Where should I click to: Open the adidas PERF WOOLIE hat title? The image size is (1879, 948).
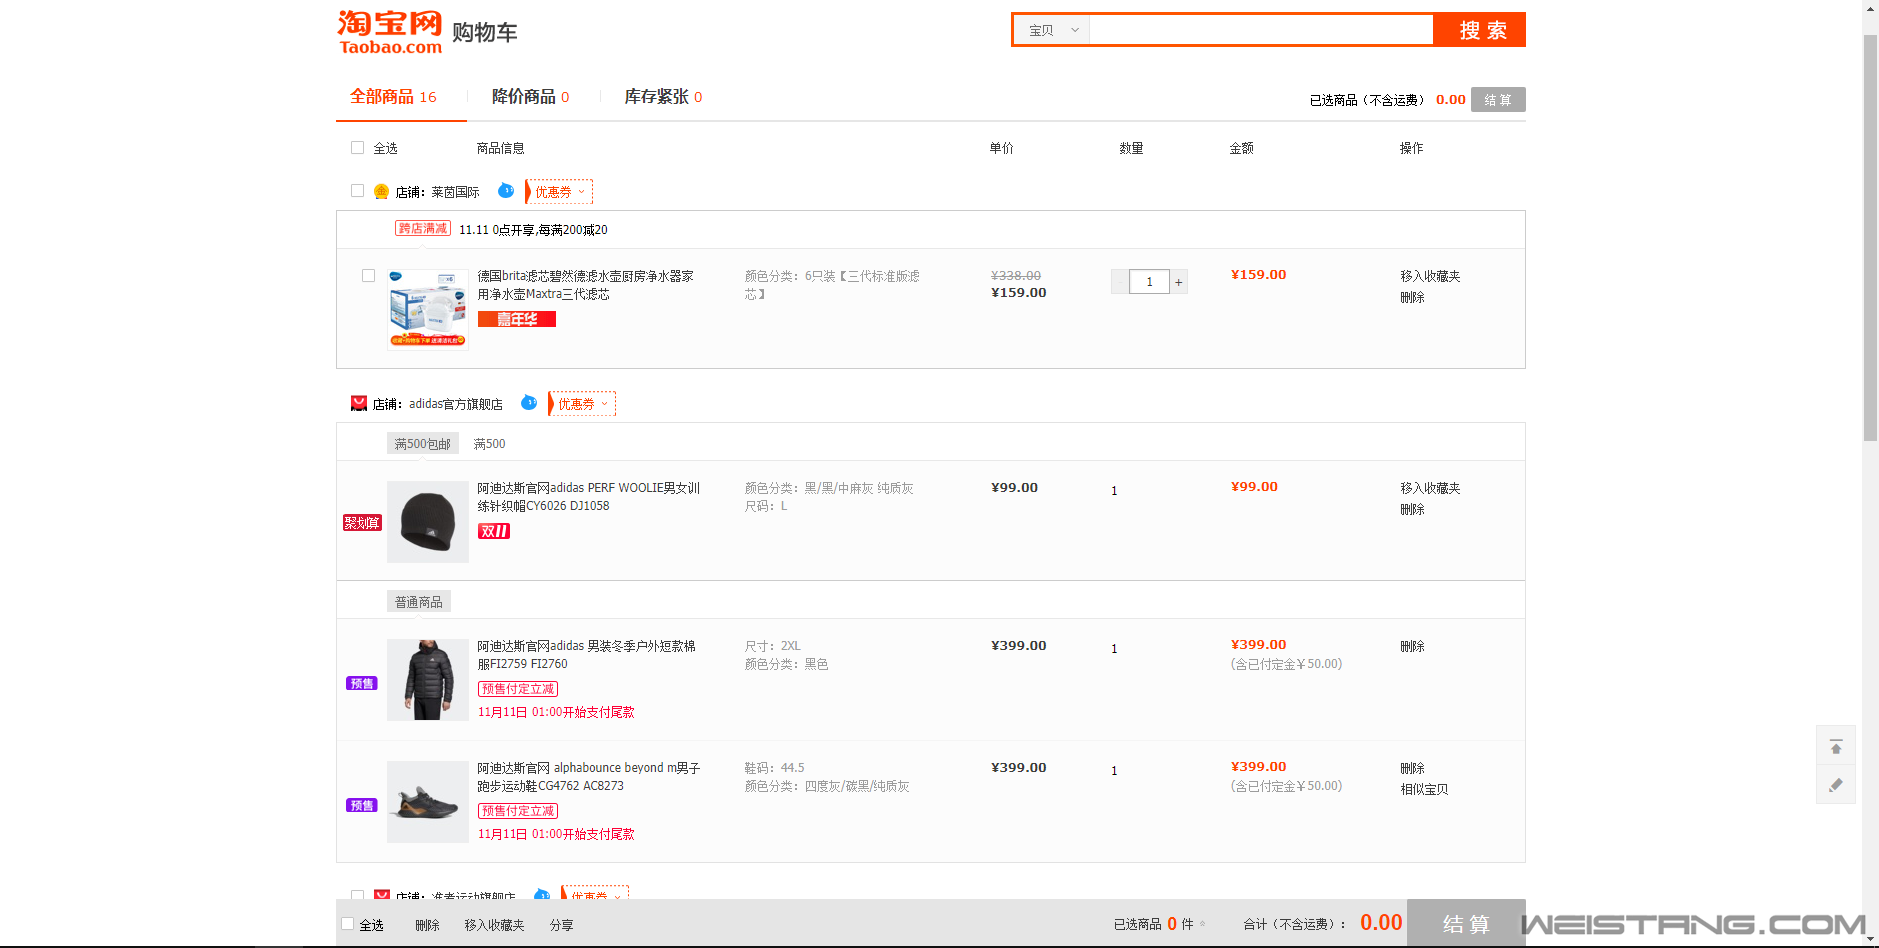point(588,497)
